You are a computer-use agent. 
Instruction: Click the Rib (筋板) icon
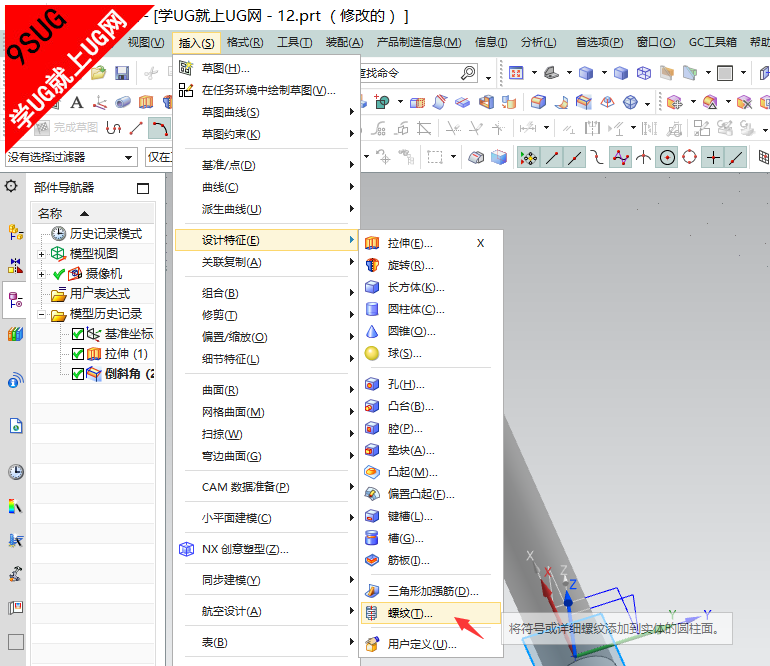pyautogui.click(x=372, y=560)
